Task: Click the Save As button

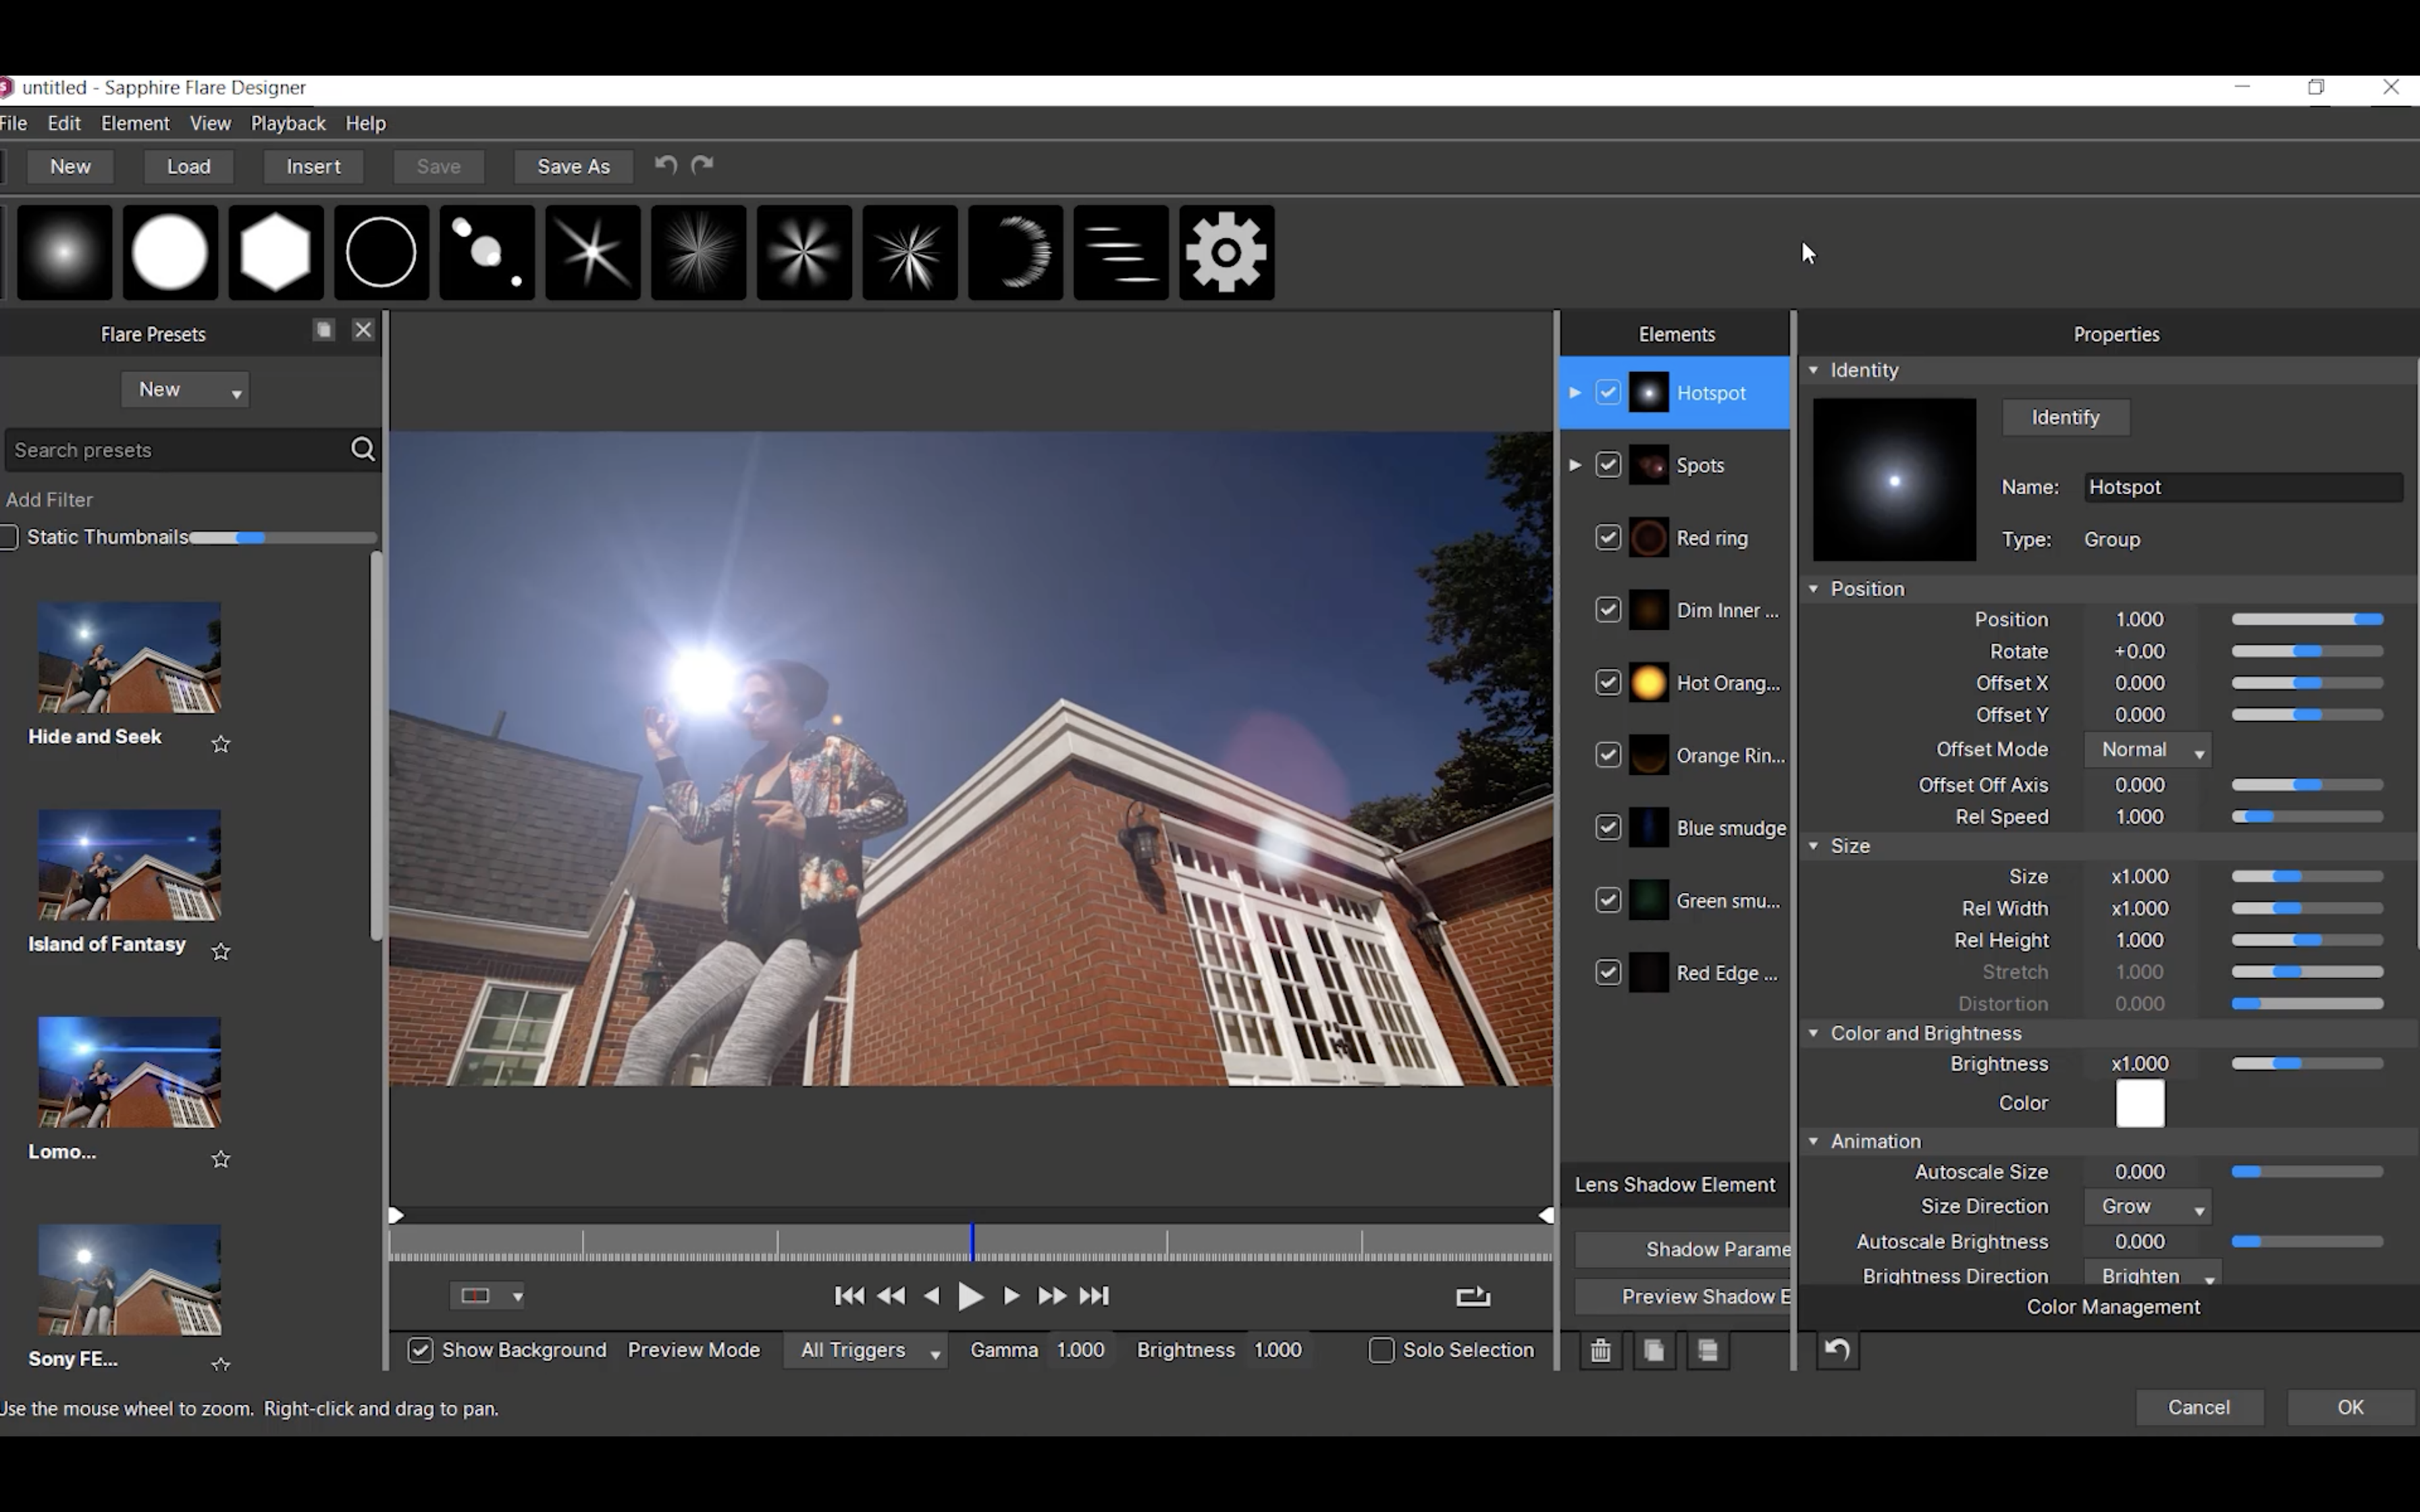Action: click(574, 167)
